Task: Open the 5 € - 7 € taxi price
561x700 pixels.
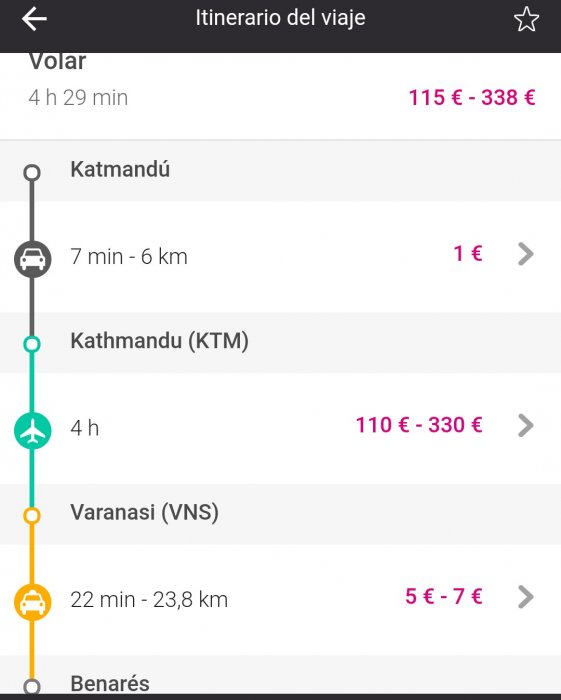Action: pos(444,596)
